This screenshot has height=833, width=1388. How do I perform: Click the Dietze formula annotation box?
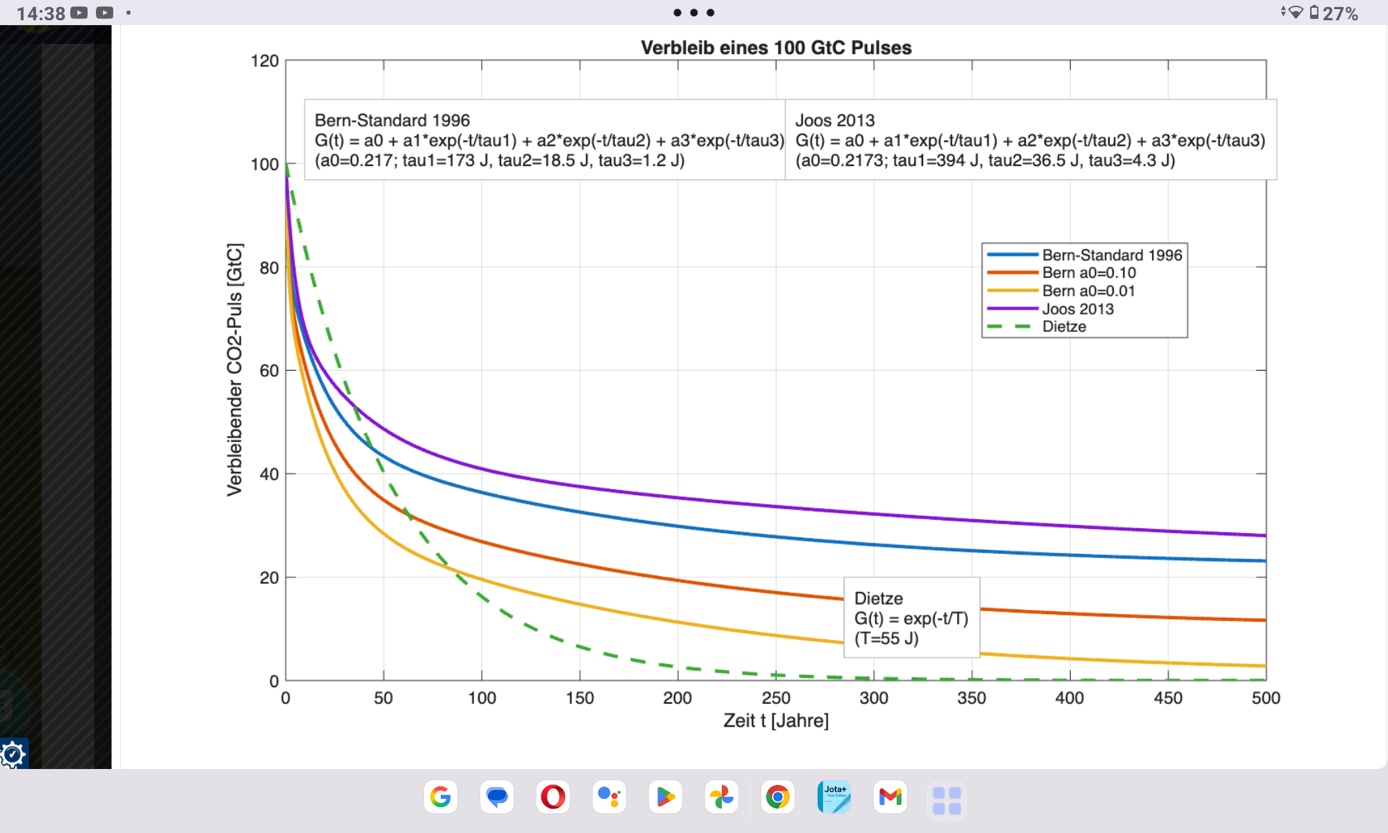click(x=911, y=618)
